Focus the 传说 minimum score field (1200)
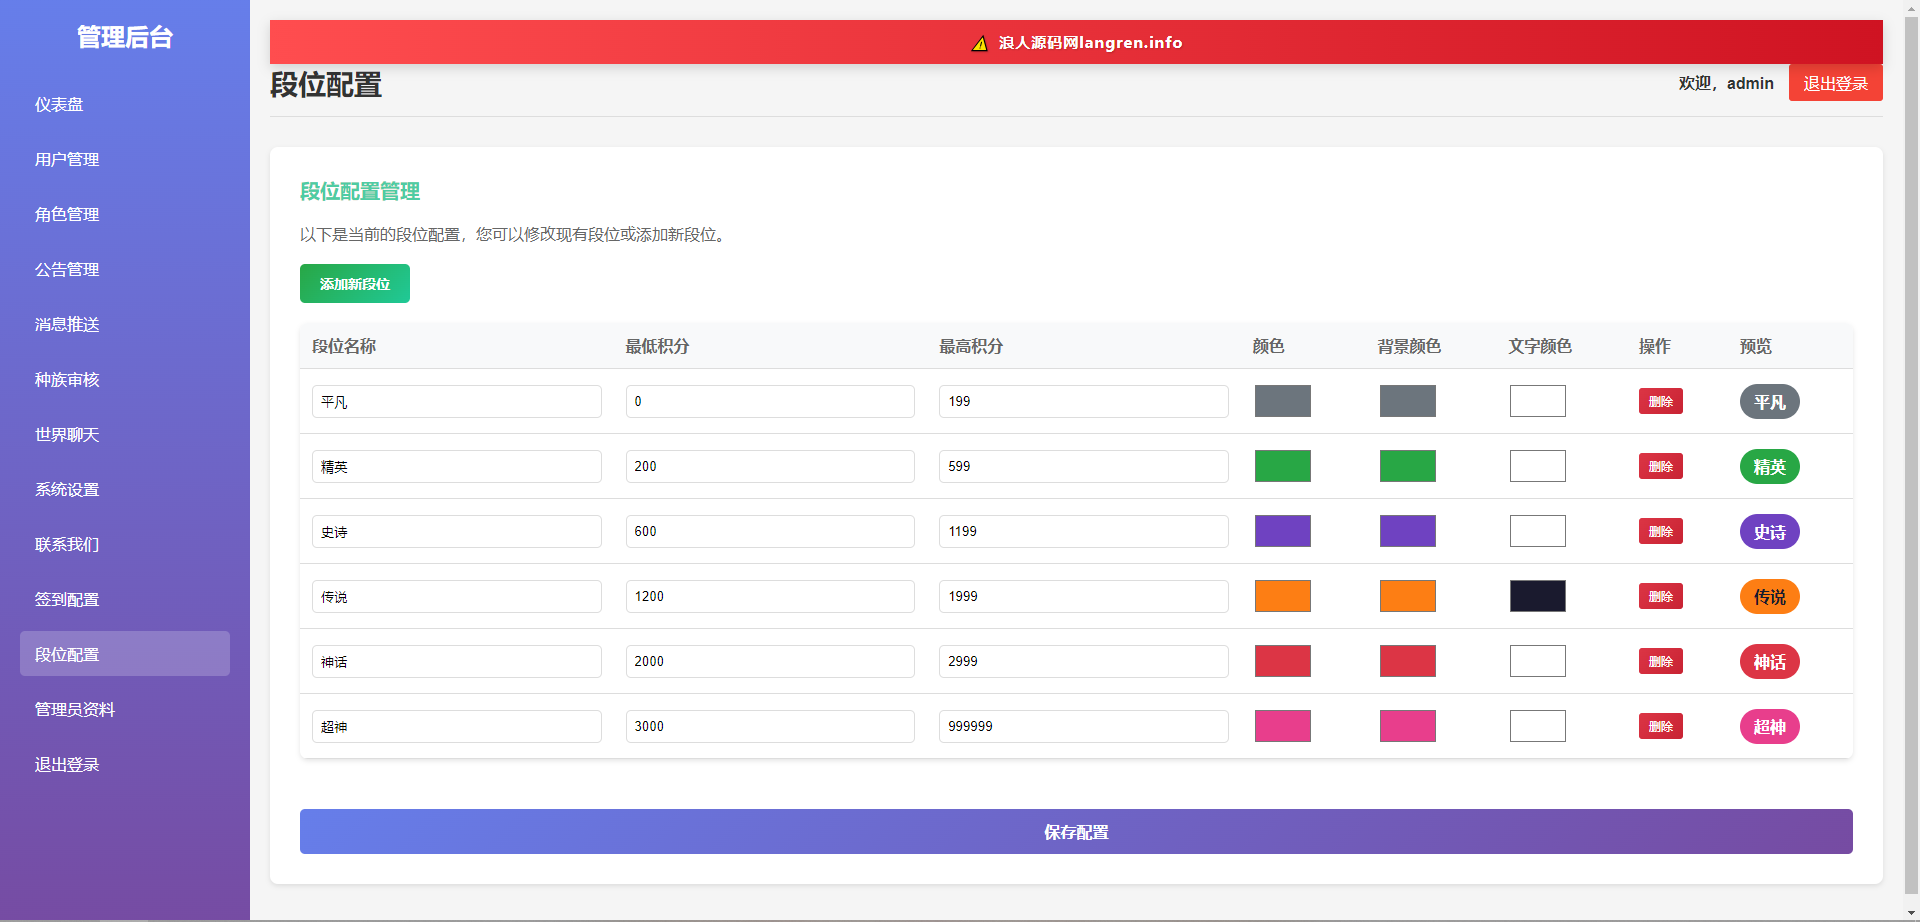The image size is (1920, 922). click(769, 597)
